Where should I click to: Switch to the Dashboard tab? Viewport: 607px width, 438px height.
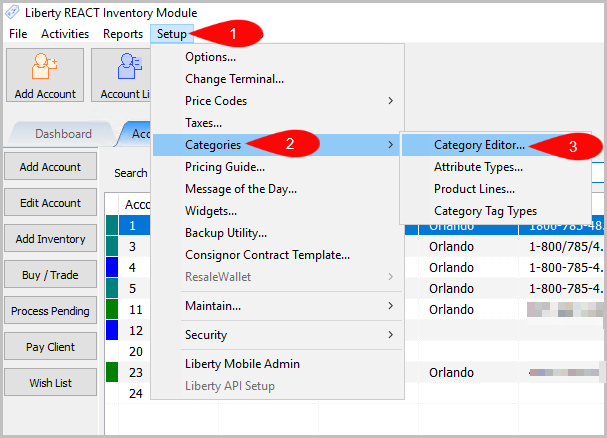[x=63, y=134]
